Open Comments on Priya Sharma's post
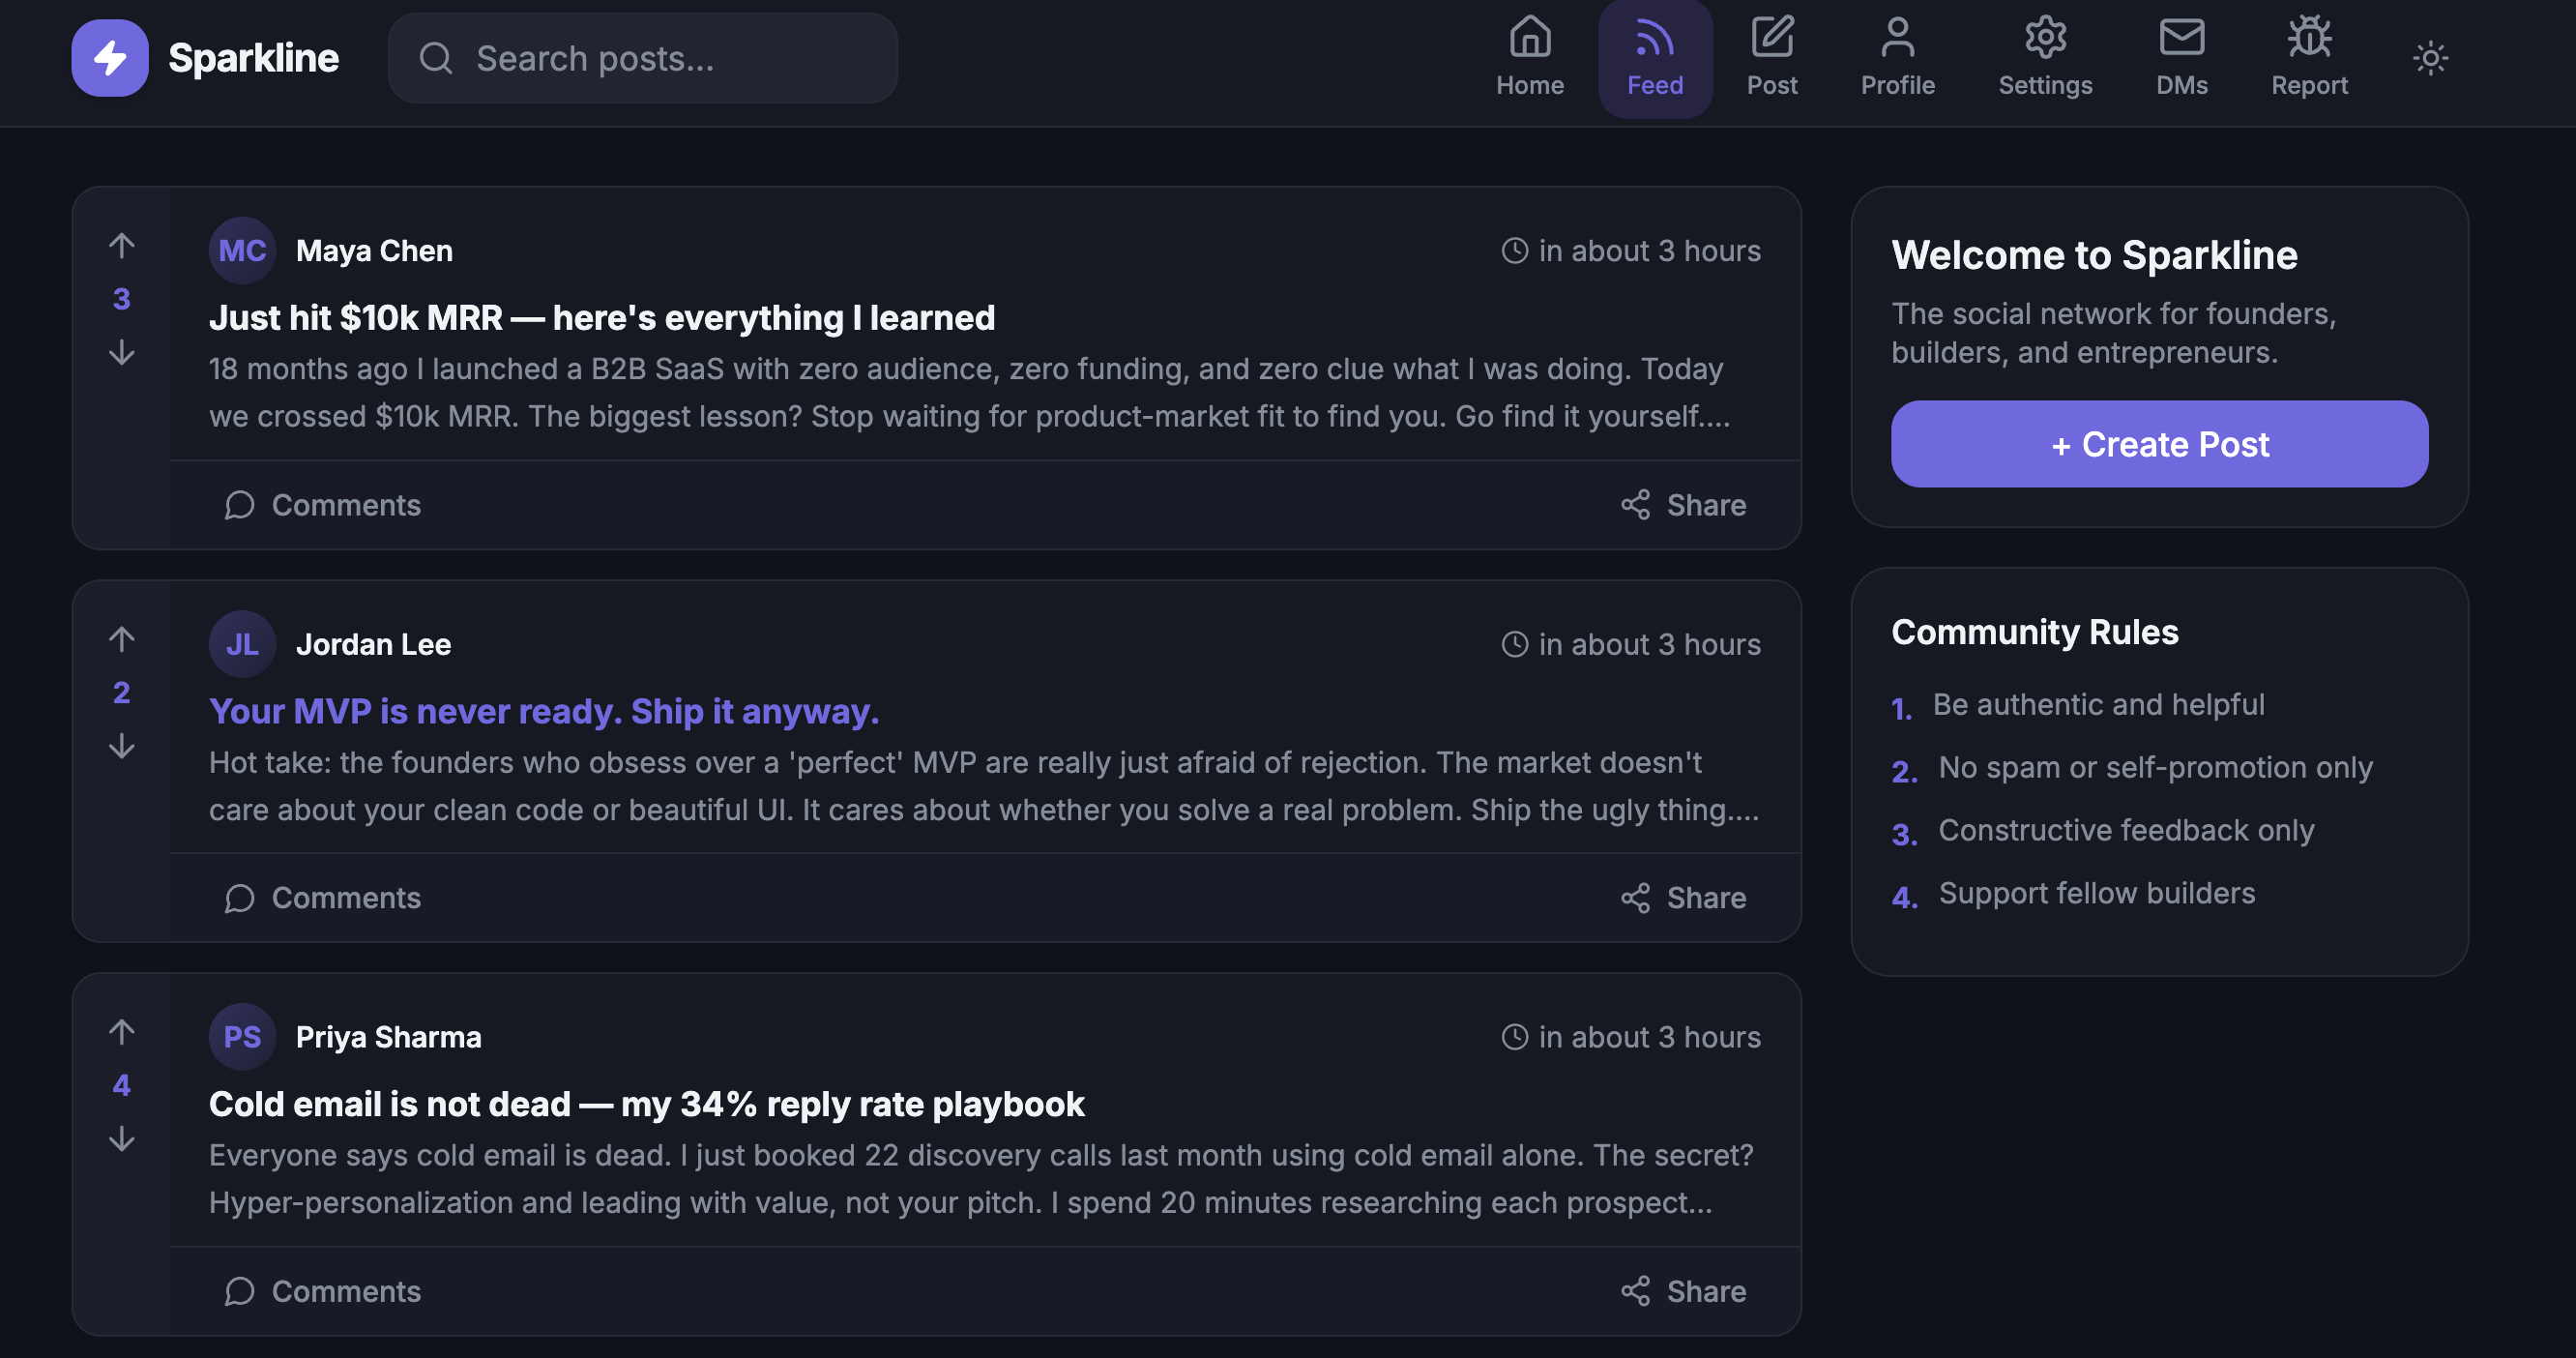The image size is (2576, 1358). [x=323, y=1291]
